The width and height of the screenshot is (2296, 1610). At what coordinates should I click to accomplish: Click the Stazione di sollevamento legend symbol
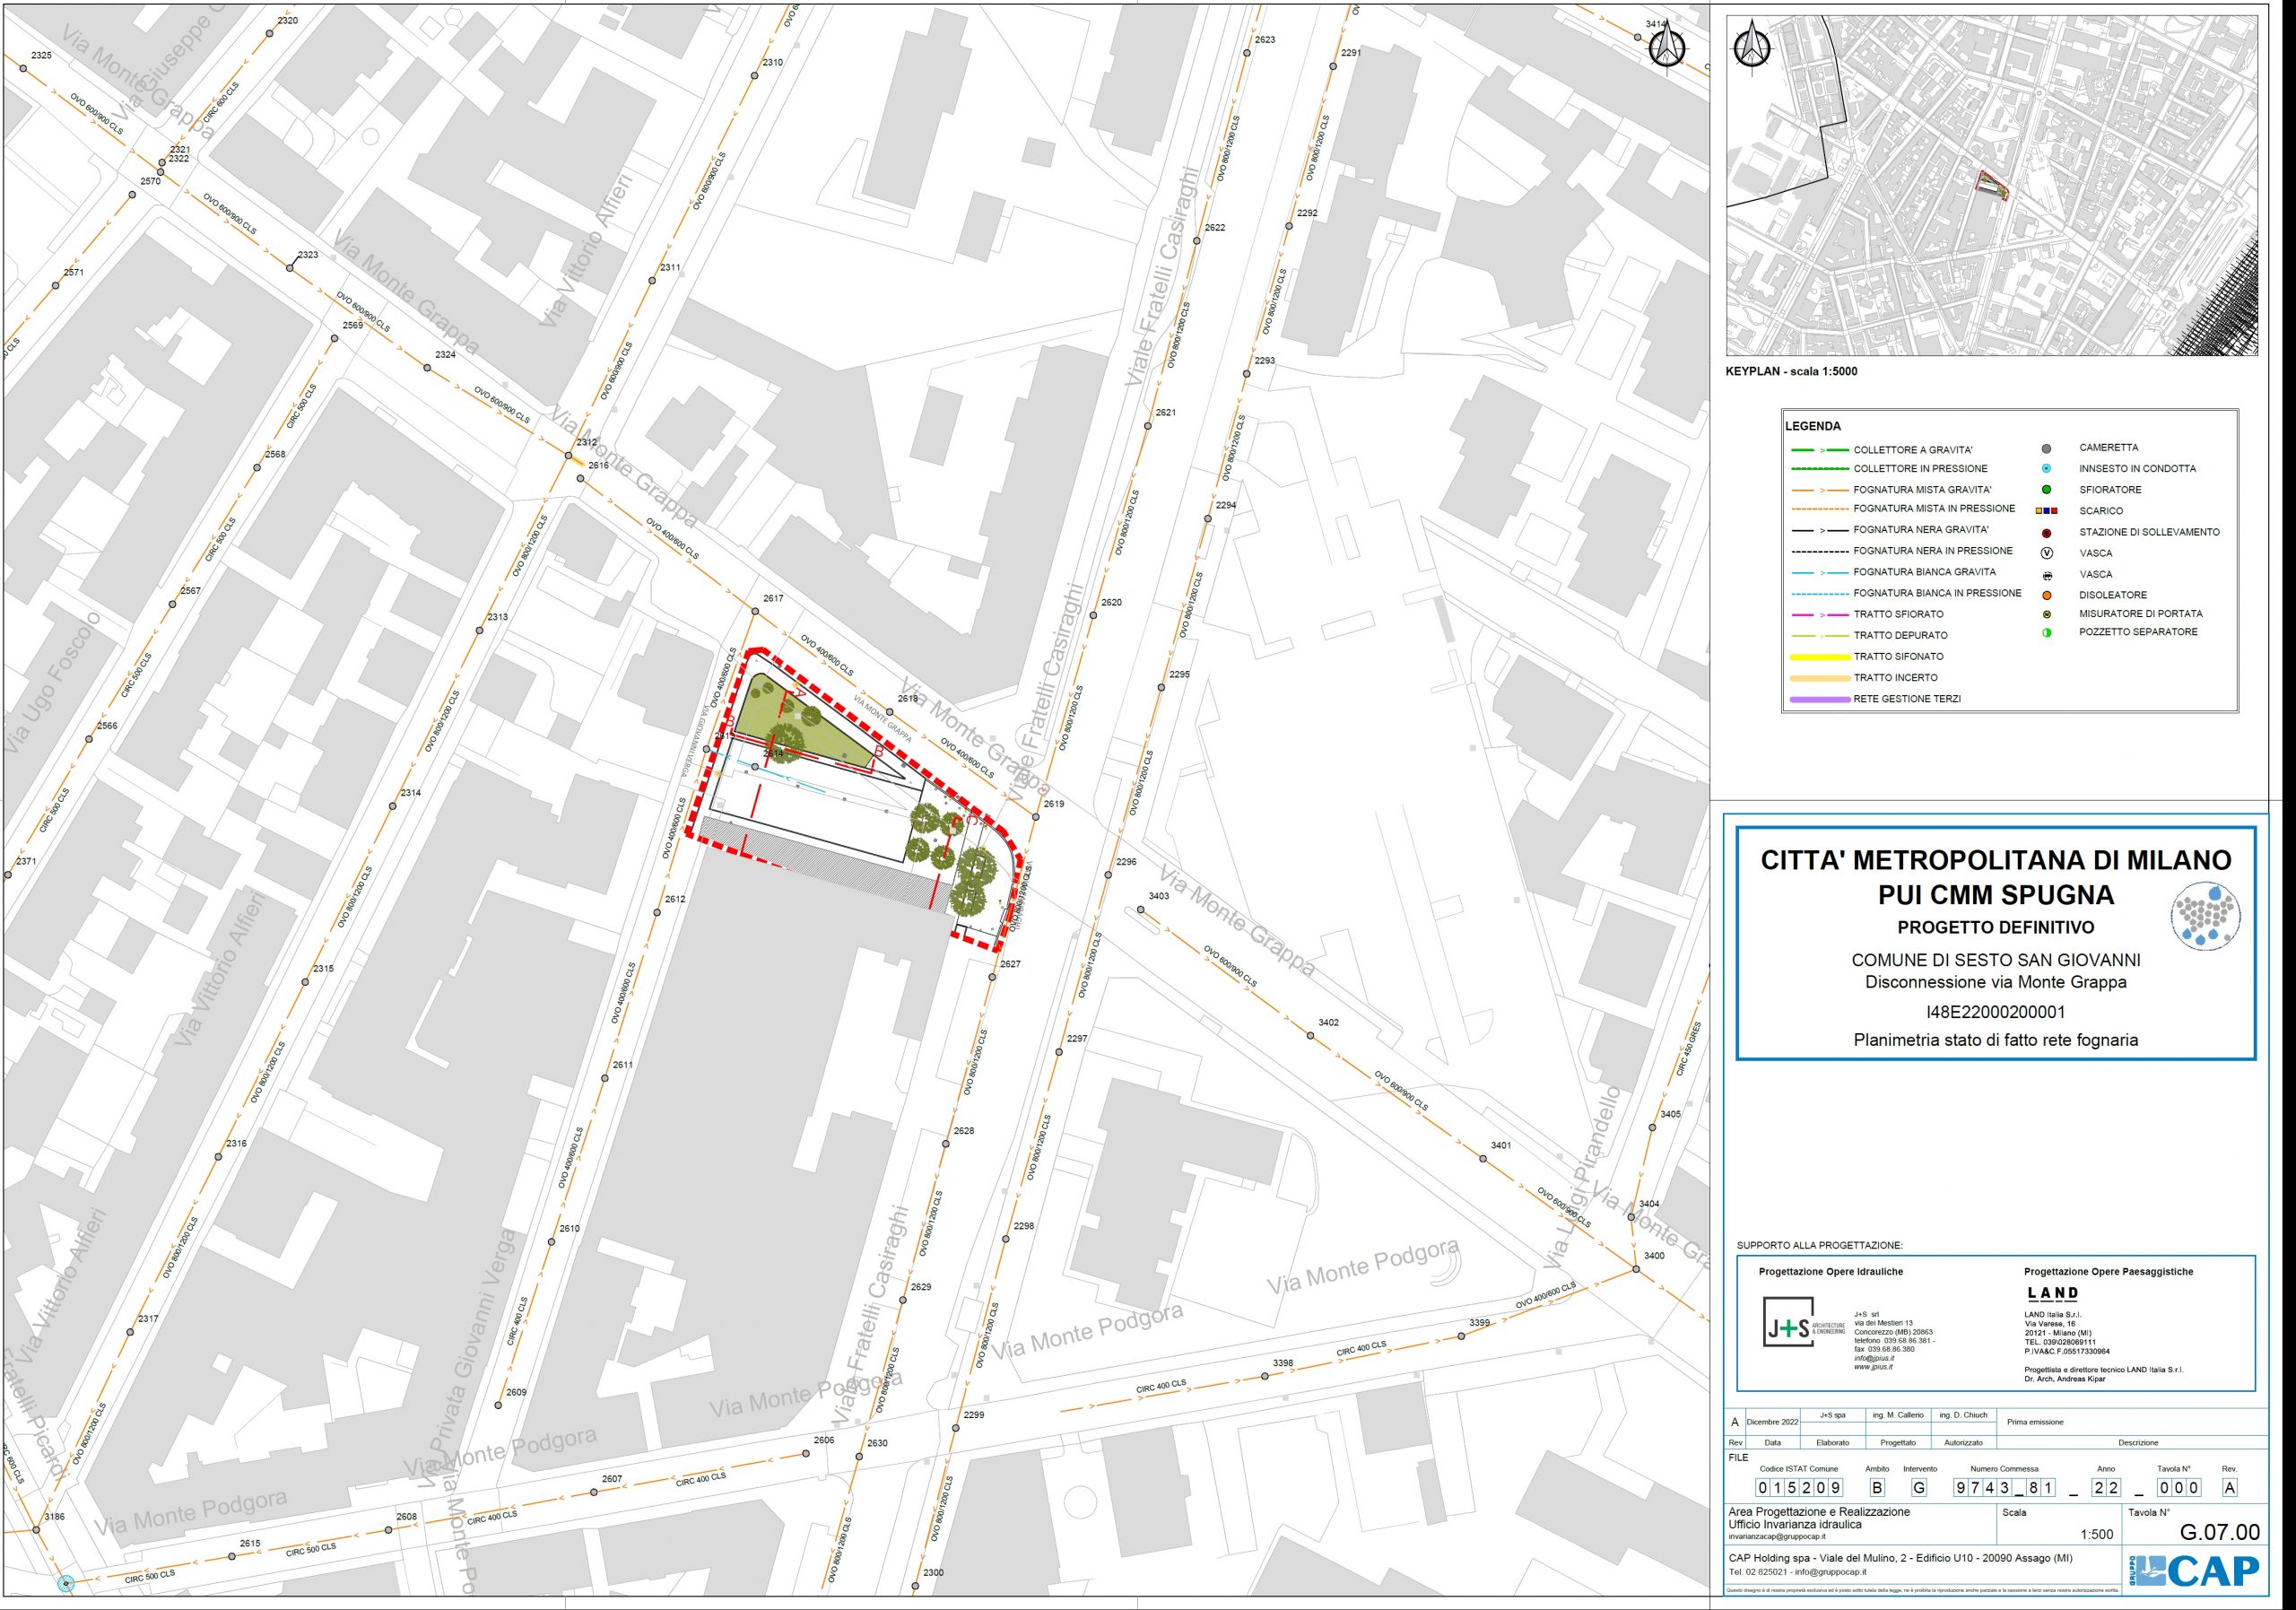point(2047,533)
